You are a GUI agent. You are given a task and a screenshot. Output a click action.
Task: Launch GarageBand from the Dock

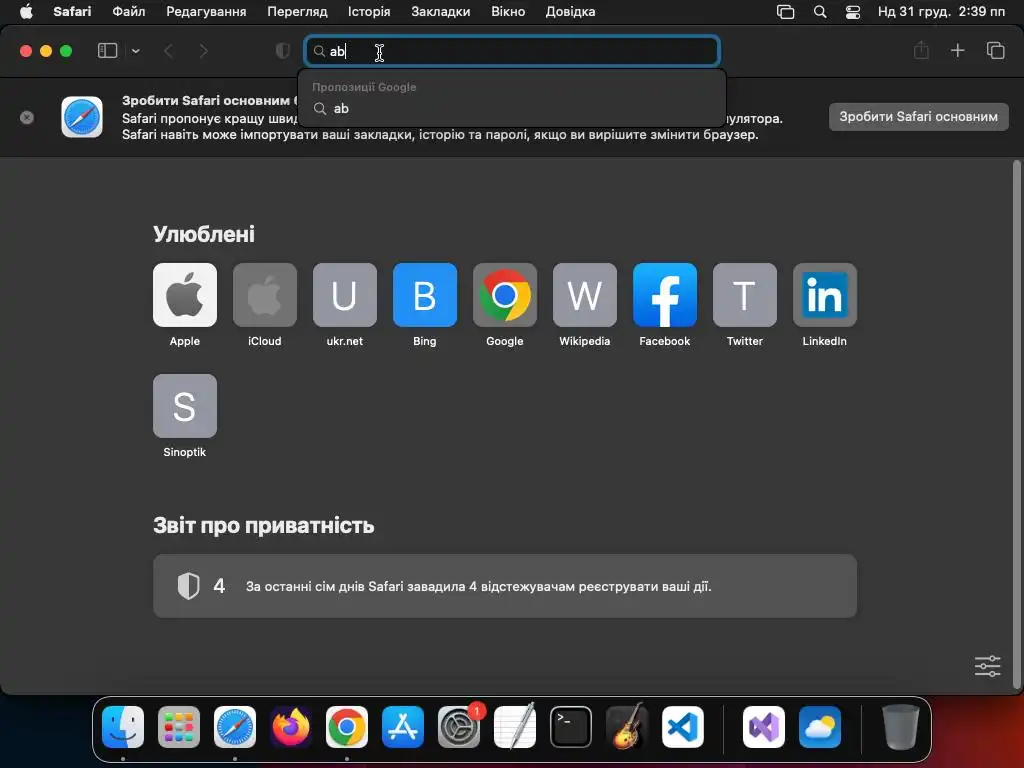click(x=627, y=727)
